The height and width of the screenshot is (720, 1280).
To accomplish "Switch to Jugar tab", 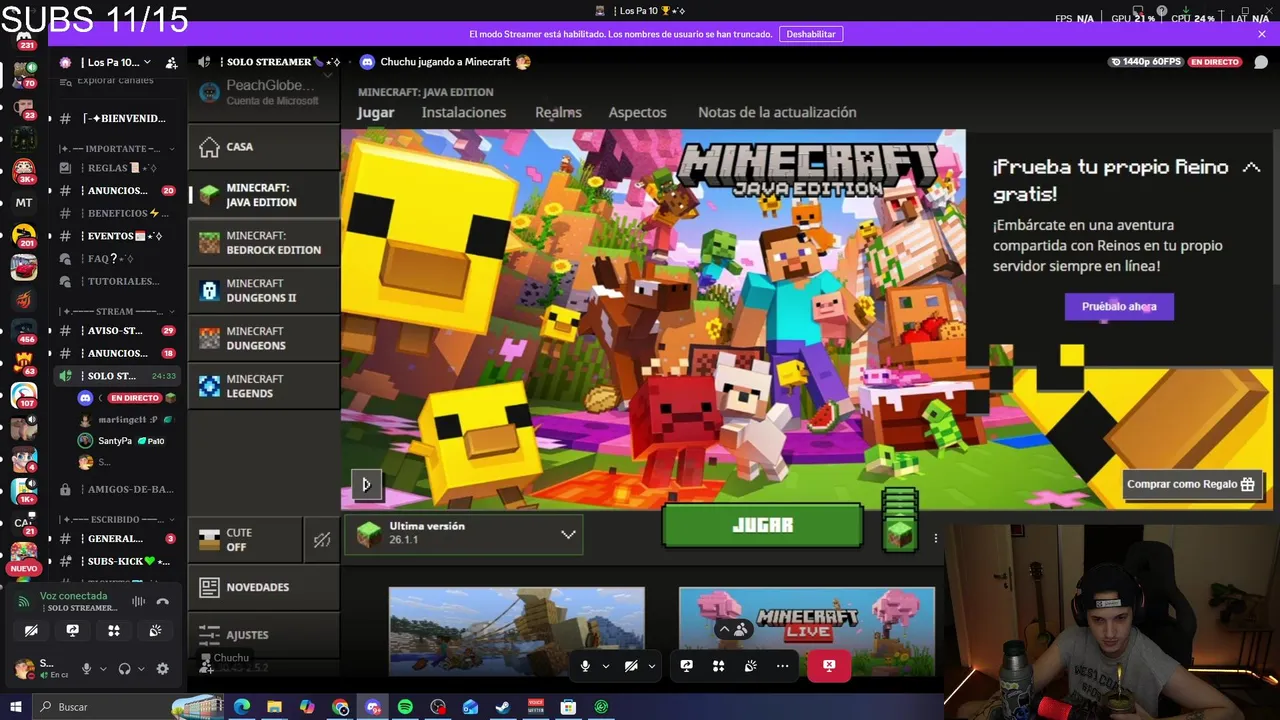I will coord(376,112).
